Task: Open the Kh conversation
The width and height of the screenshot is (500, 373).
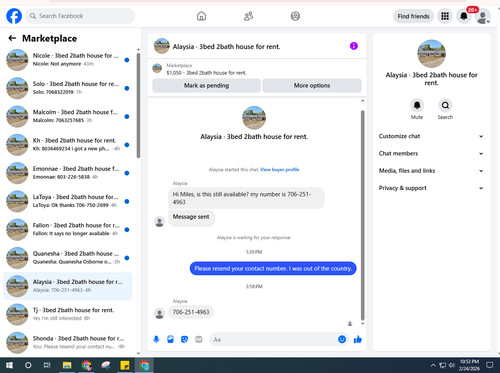Action: click(68, 145)
